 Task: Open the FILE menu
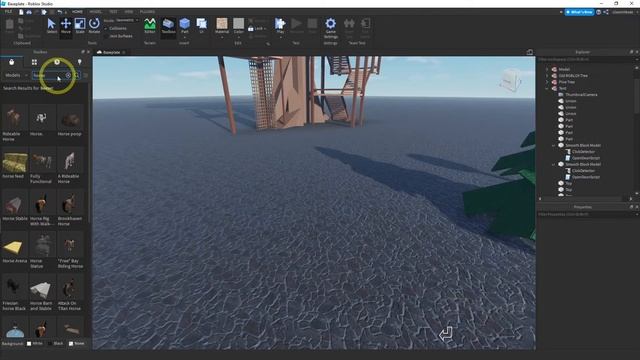8,12
